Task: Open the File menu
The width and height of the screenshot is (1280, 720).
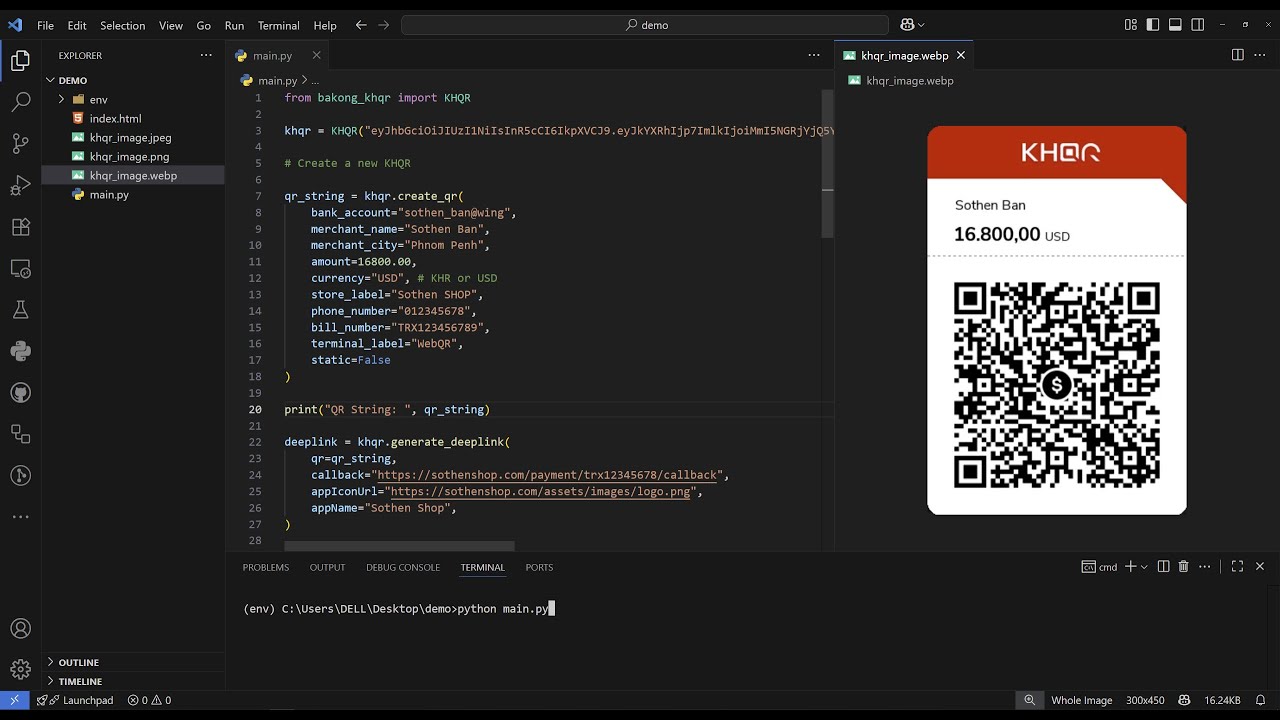Action: [45, 25]
